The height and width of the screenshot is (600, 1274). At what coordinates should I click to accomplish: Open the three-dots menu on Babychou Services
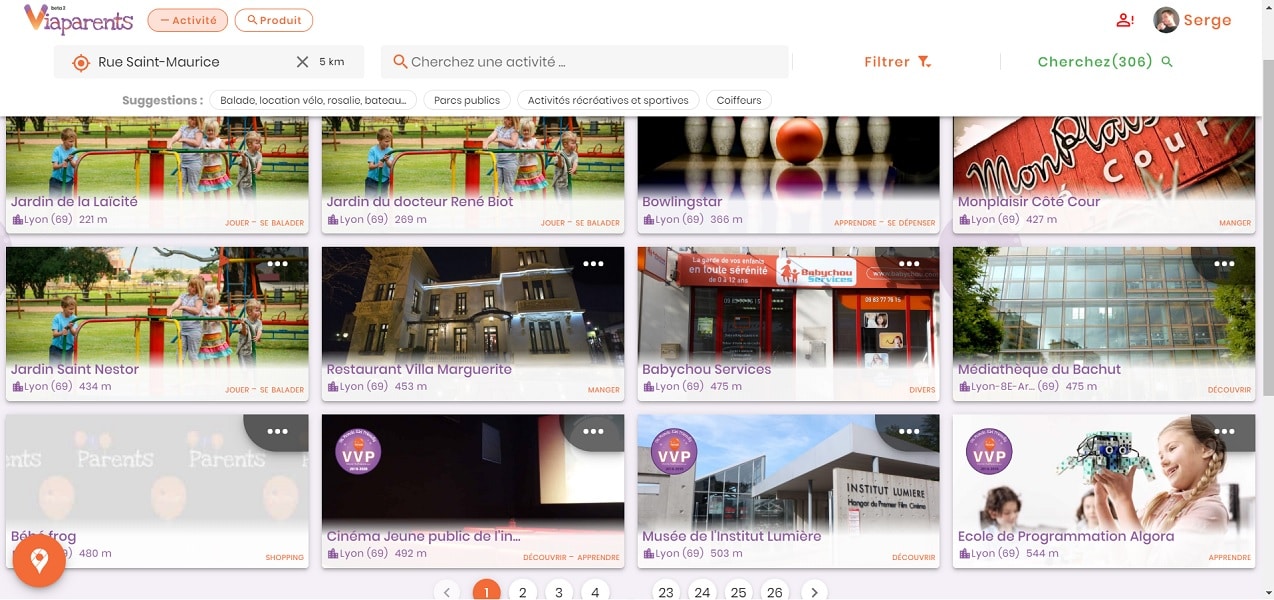pyautogui.click(x=909, y=264)
